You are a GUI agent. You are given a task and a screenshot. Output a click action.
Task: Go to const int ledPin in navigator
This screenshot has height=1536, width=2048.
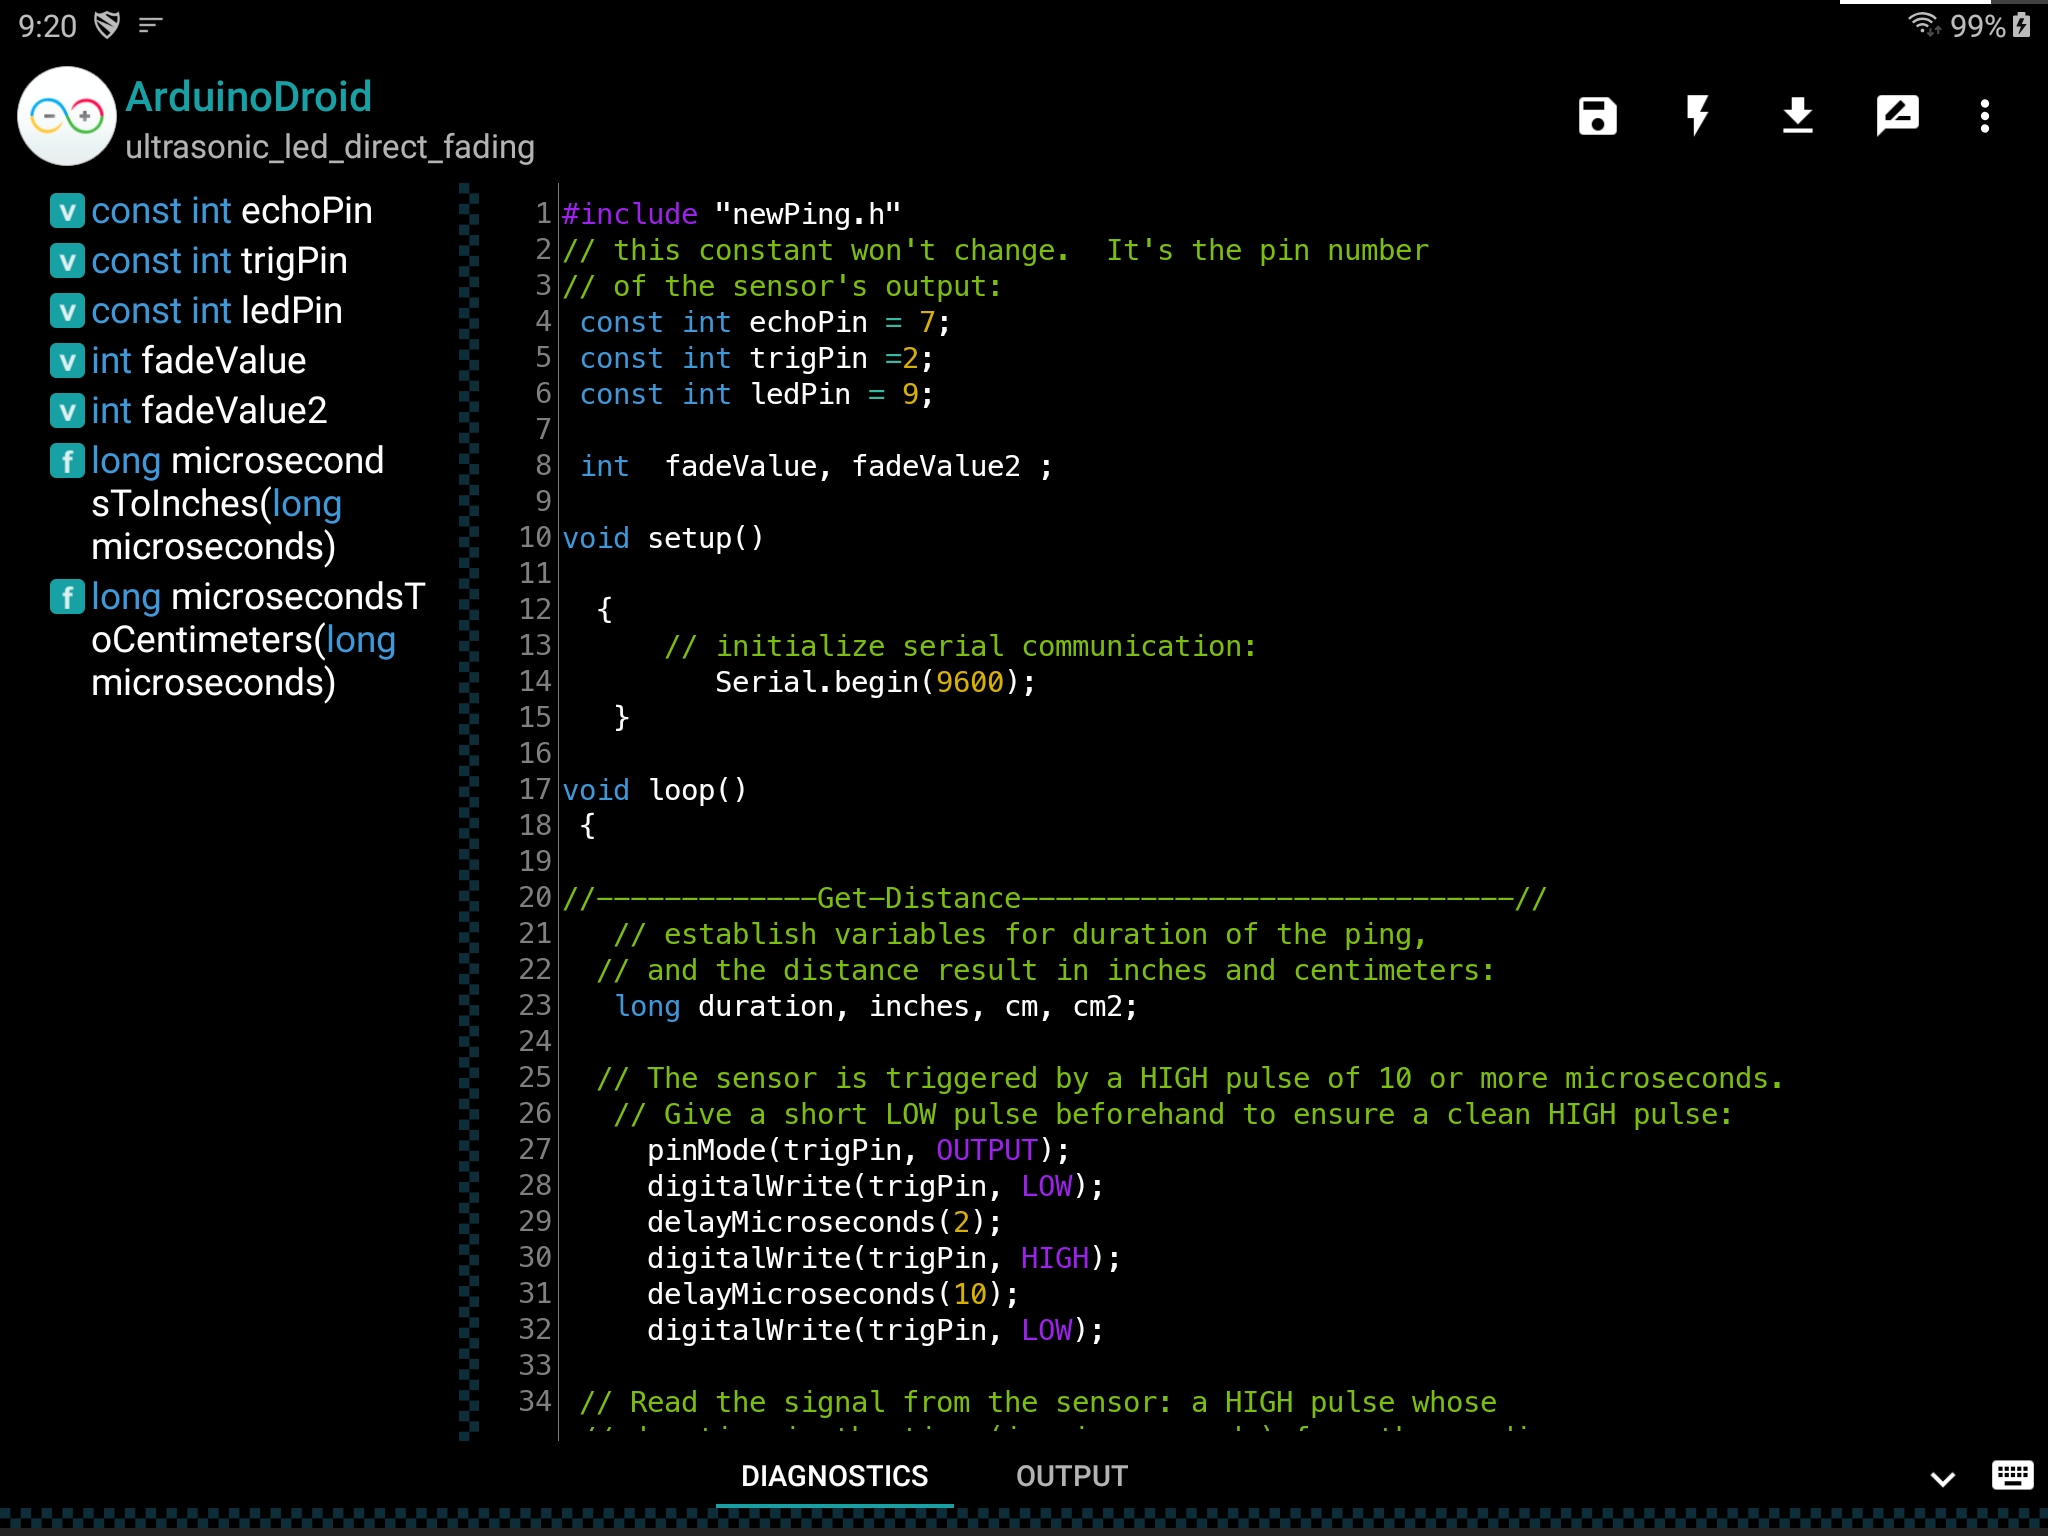tap(216, 311)
